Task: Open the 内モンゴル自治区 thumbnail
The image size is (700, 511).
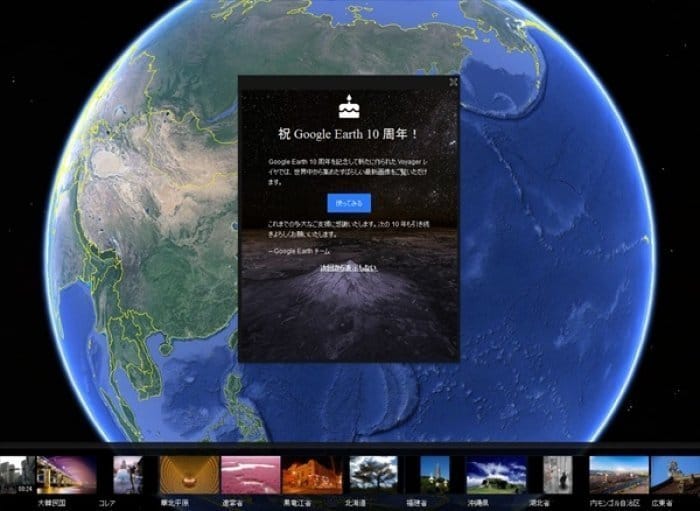Action: click(x=619, y=475)
